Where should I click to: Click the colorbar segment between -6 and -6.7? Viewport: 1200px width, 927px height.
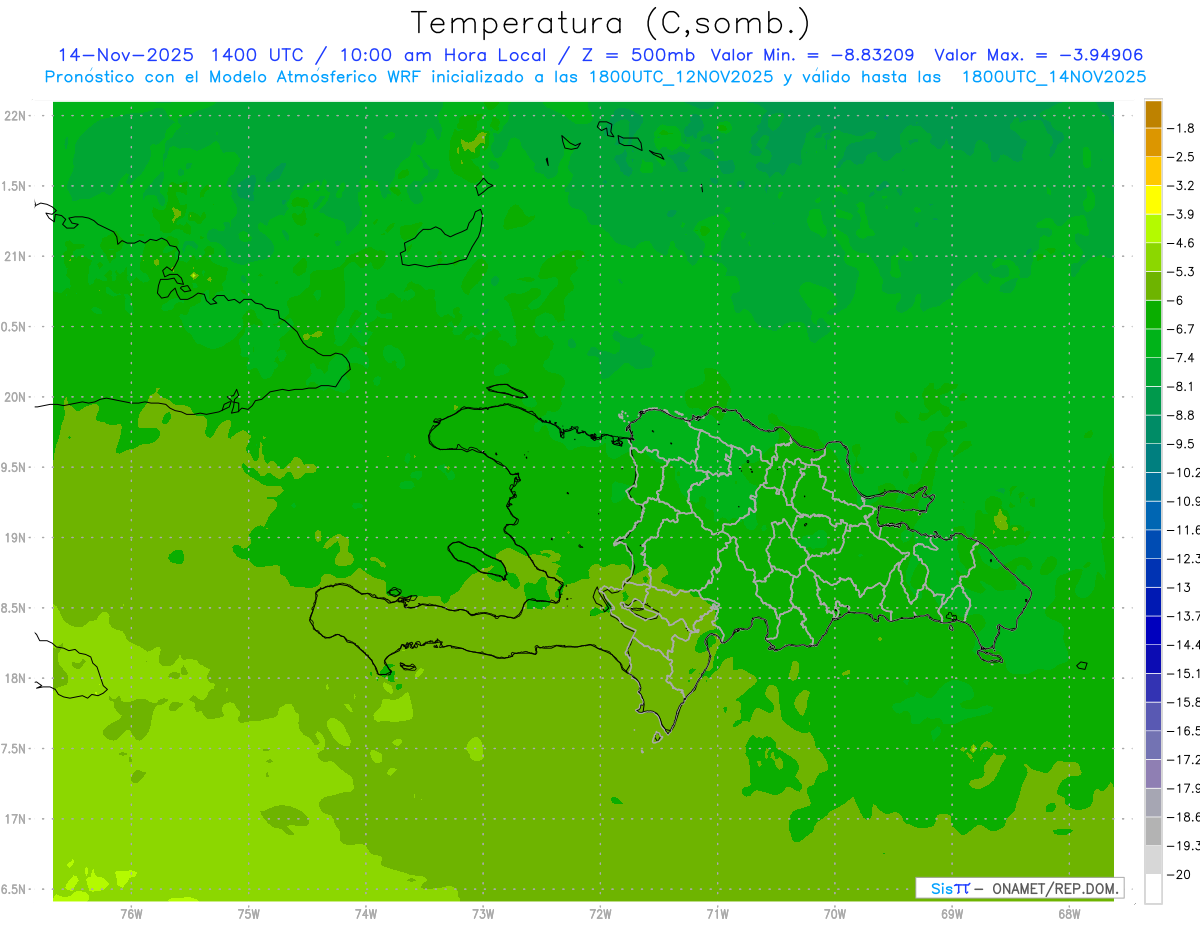point(1153,314)
